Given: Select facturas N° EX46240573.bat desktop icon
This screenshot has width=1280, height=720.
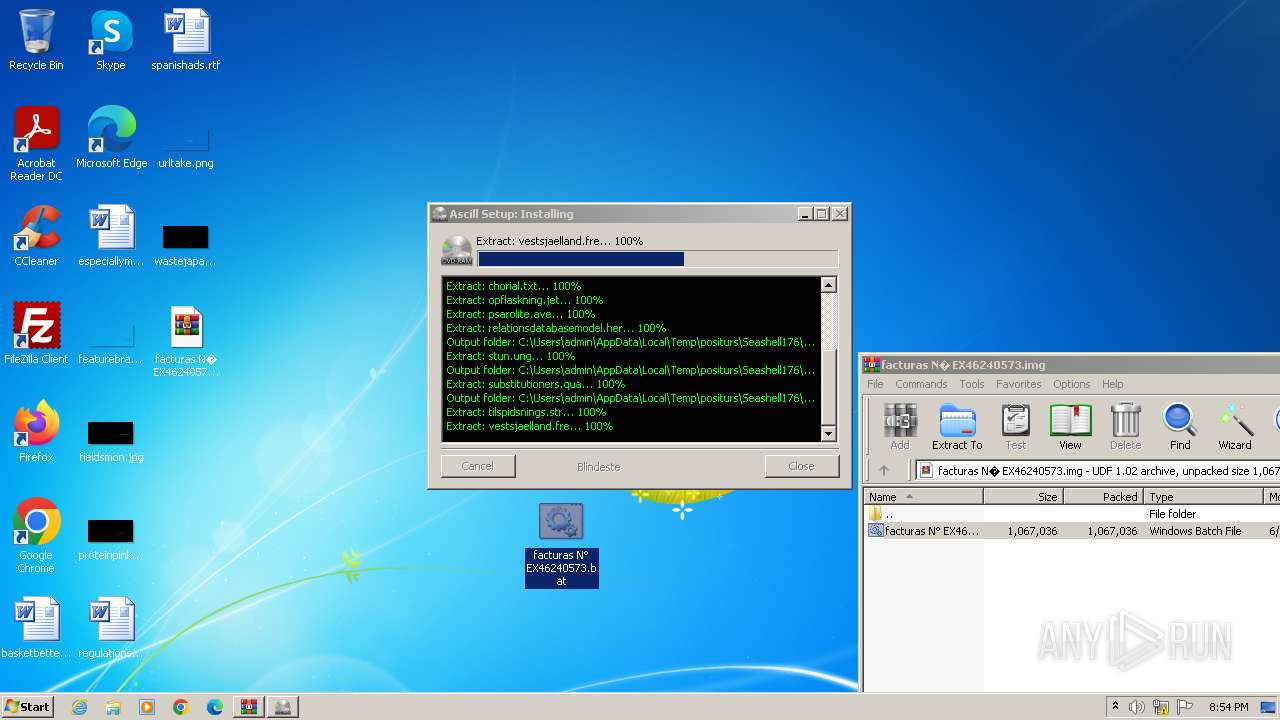Looking at the screenshot, I should pyautogui.click(x=561, y=545).
